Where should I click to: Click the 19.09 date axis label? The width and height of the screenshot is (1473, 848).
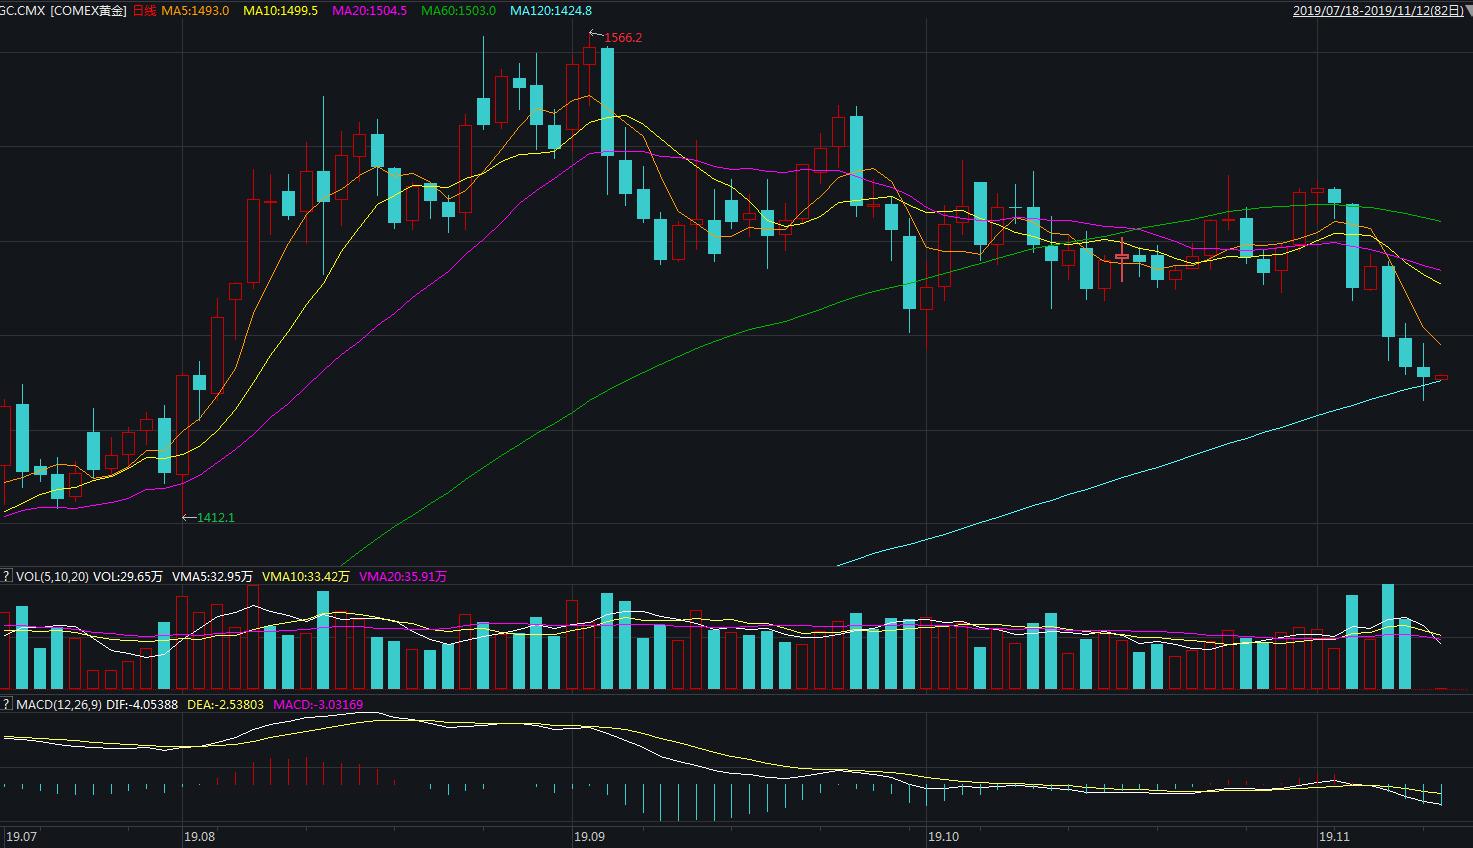[x=589, y=835]
